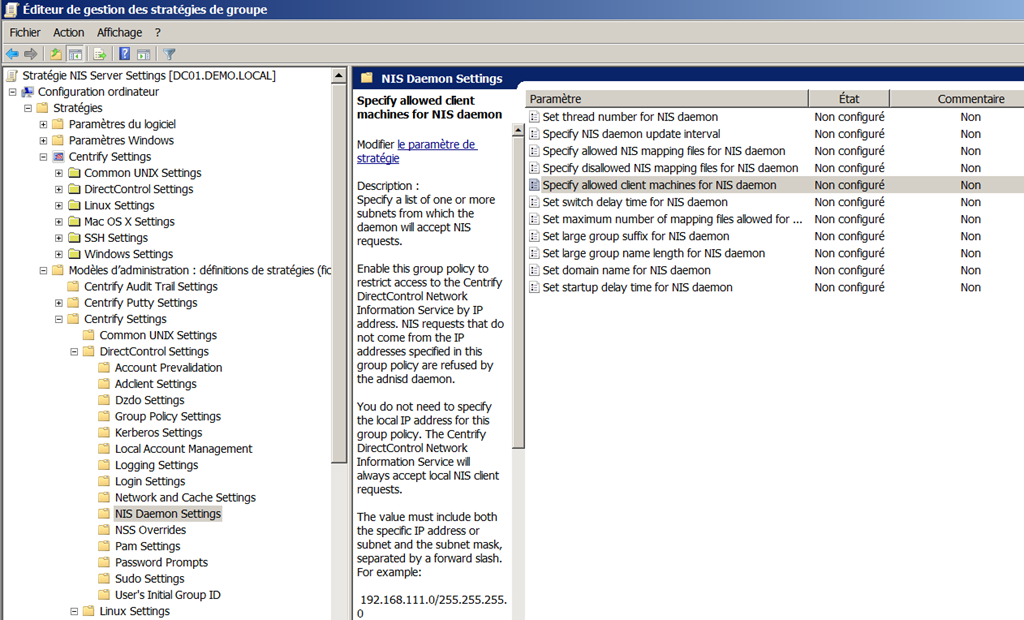Expand 'Centrify Putty Settings' node
The height and width of the screenshot is (620, 1024).
pos(59,302)
